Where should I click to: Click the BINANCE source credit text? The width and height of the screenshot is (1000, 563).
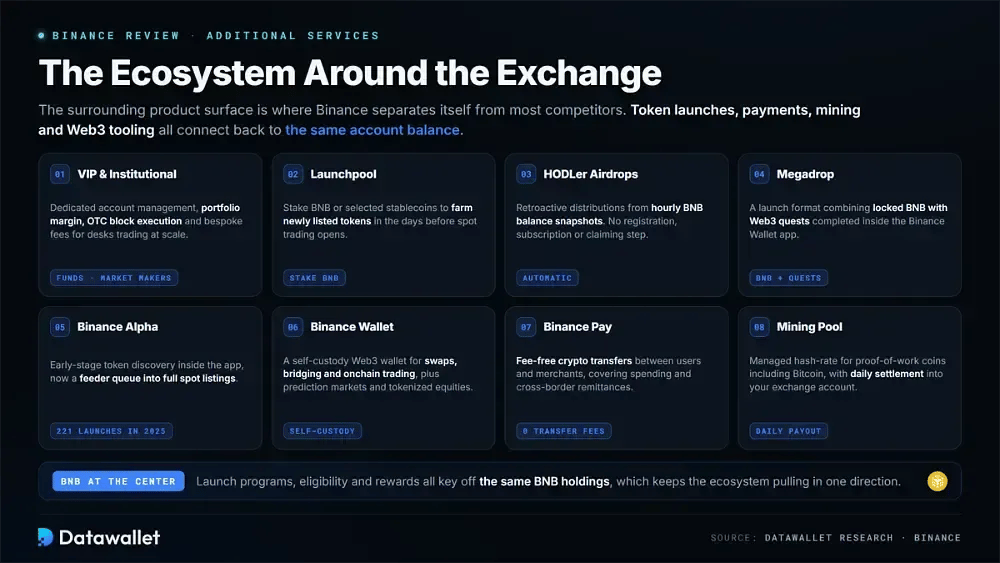point(937,537)
